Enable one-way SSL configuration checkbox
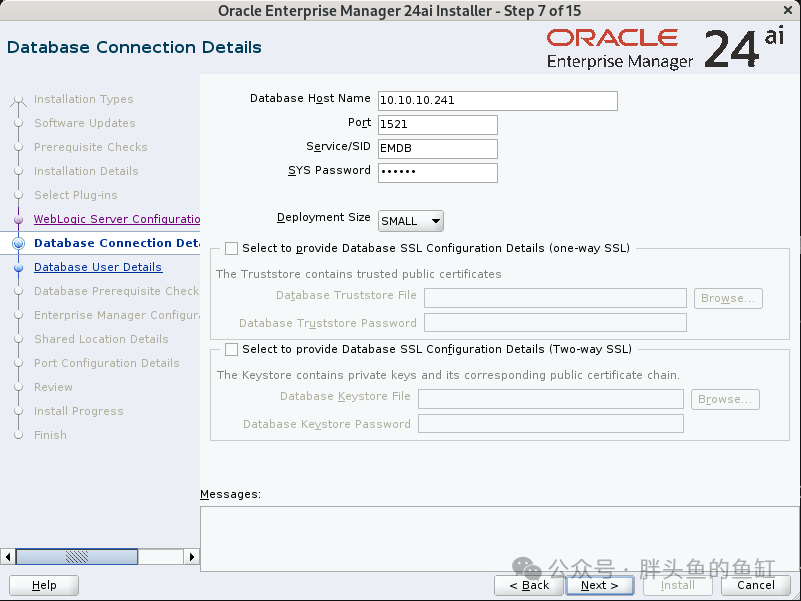 point(231,248)
